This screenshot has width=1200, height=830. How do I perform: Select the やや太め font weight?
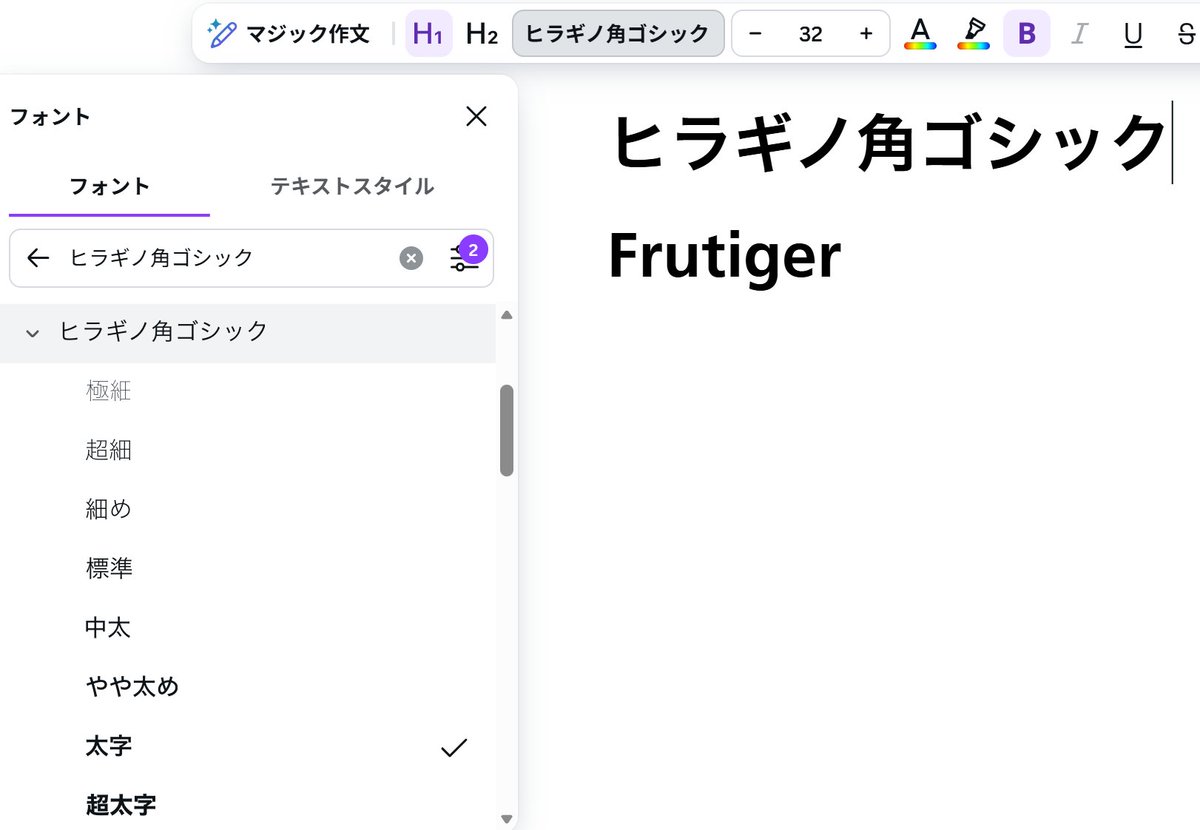click(247, 687)
